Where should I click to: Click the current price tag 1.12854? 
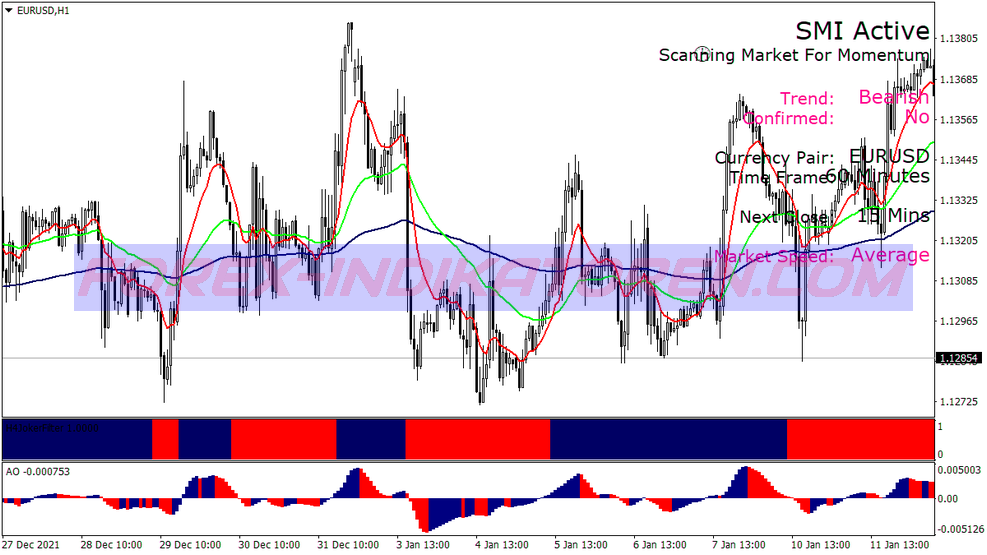(x=958, y=358)
